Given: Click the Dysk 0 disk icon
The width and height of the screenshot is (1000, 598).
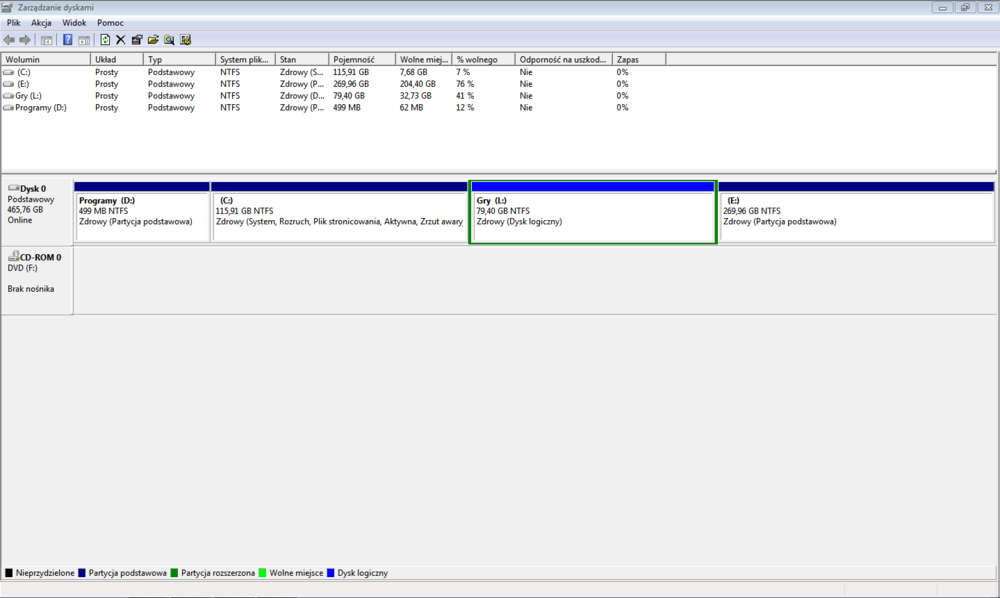Looking at the screenshot, I should click(13, 188).
